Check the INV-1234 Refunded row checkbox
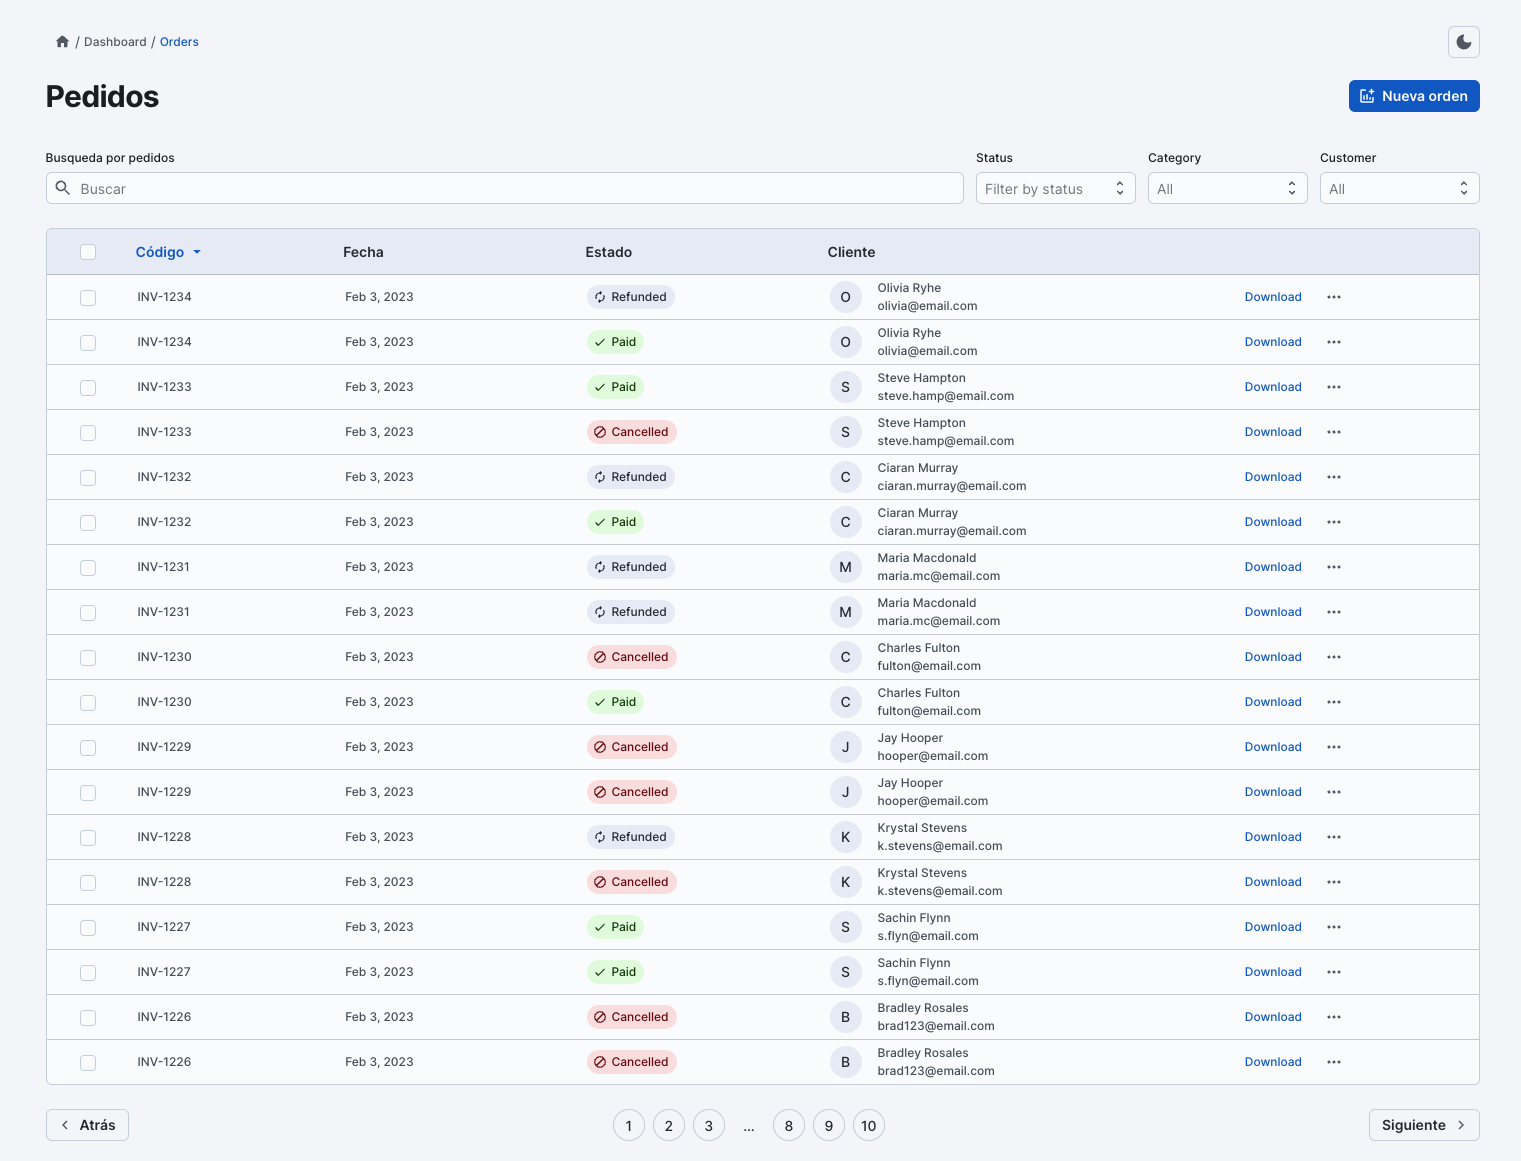 pyautogui.click(x=88, y=298)
